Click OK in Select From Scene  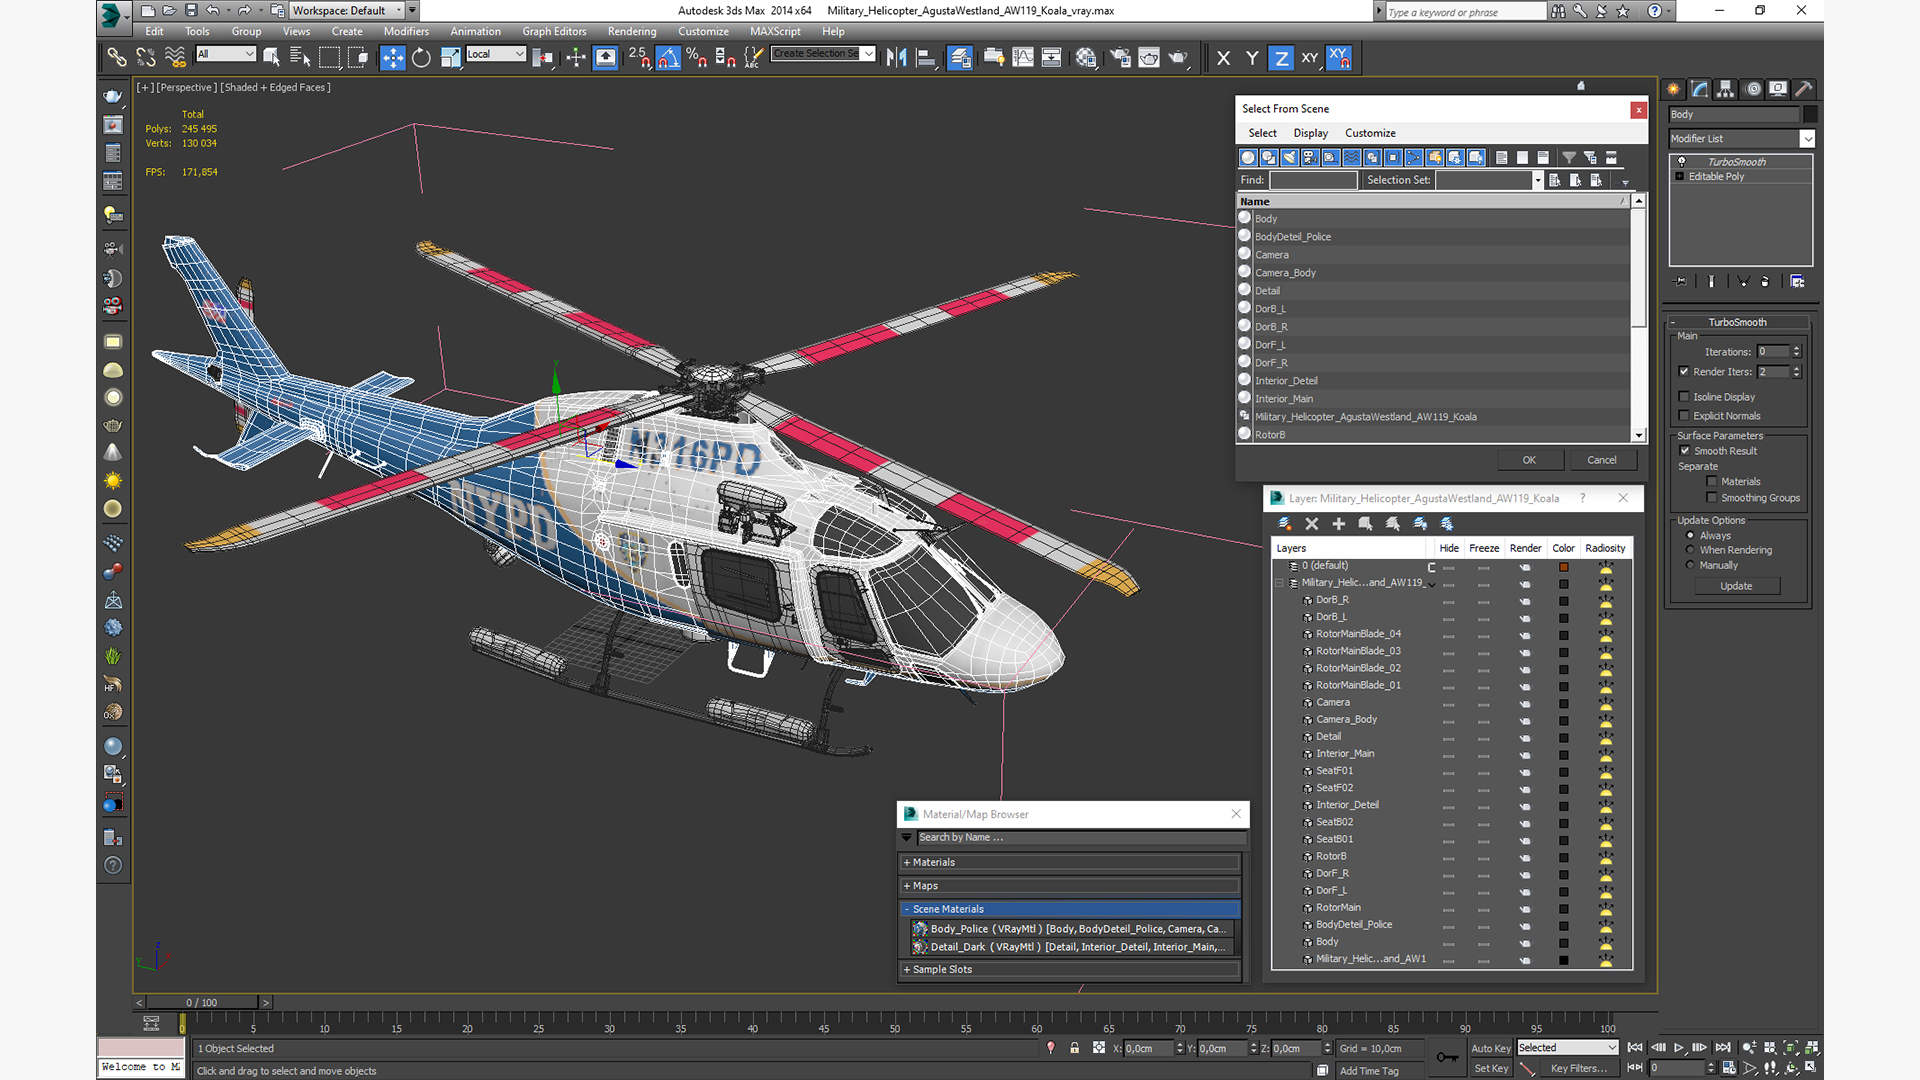coord(1529,460)
